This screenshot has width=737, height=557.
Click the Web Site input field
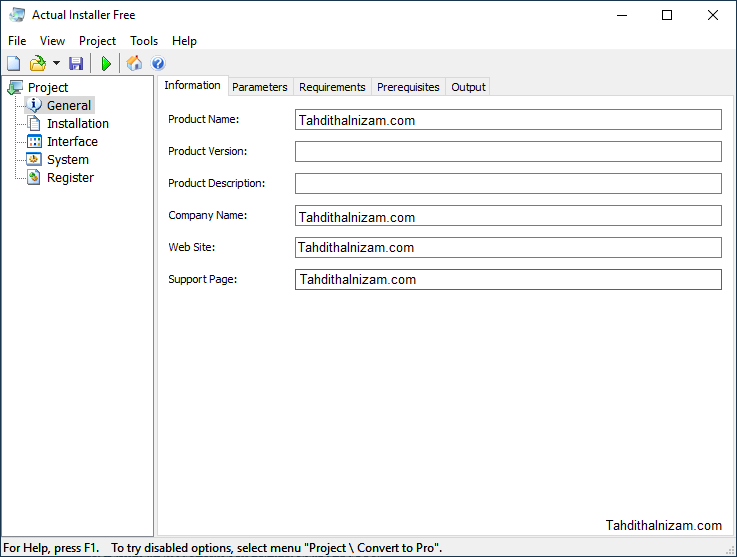tap(508, 247)
